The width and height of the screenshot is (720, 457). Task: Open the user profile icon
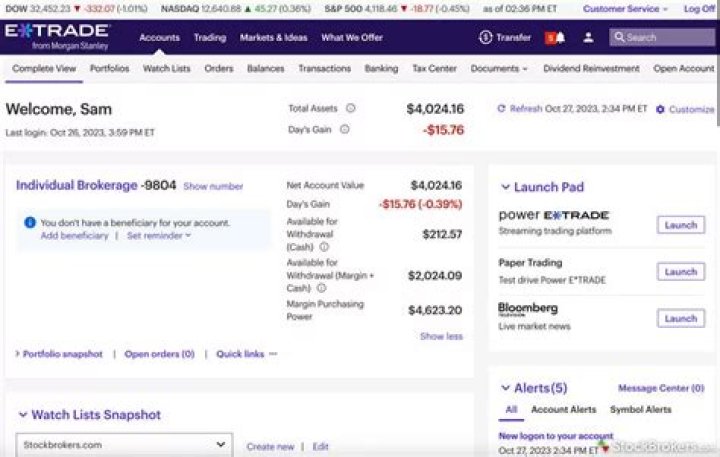(x=588, y=38)
